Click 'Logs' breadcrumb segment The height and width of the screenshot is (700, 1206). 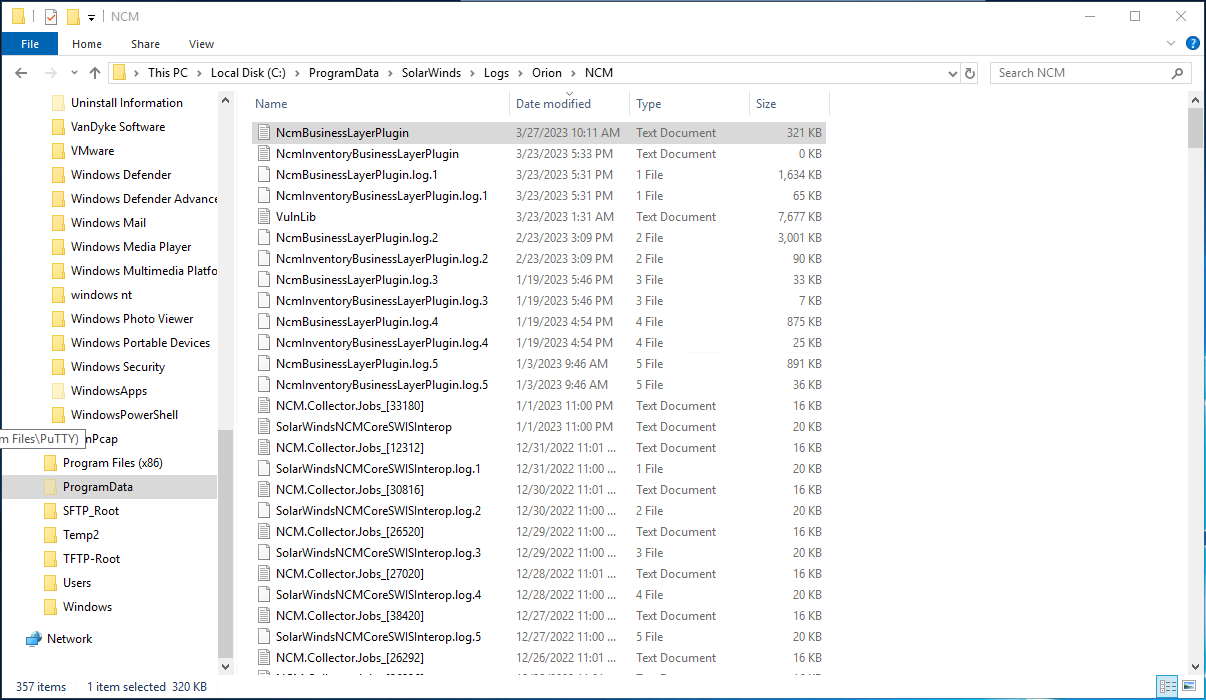click(x=496, y=73)
